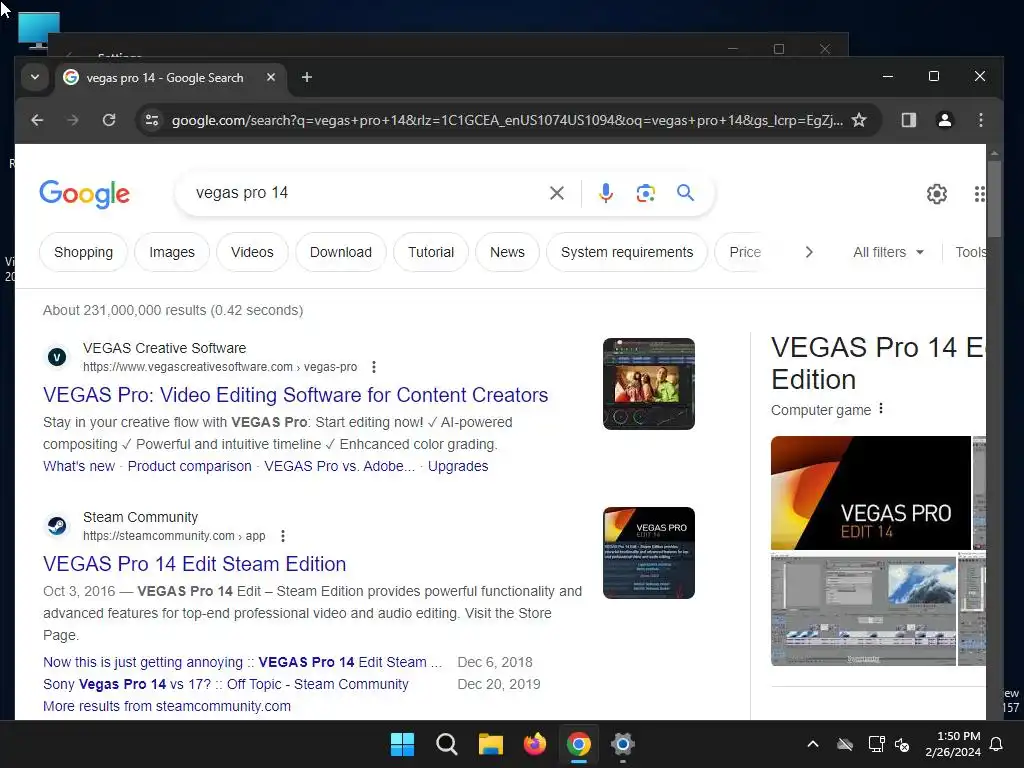
Task: Open More results from steamcommunity.com
Action: (x=167, y=707)
